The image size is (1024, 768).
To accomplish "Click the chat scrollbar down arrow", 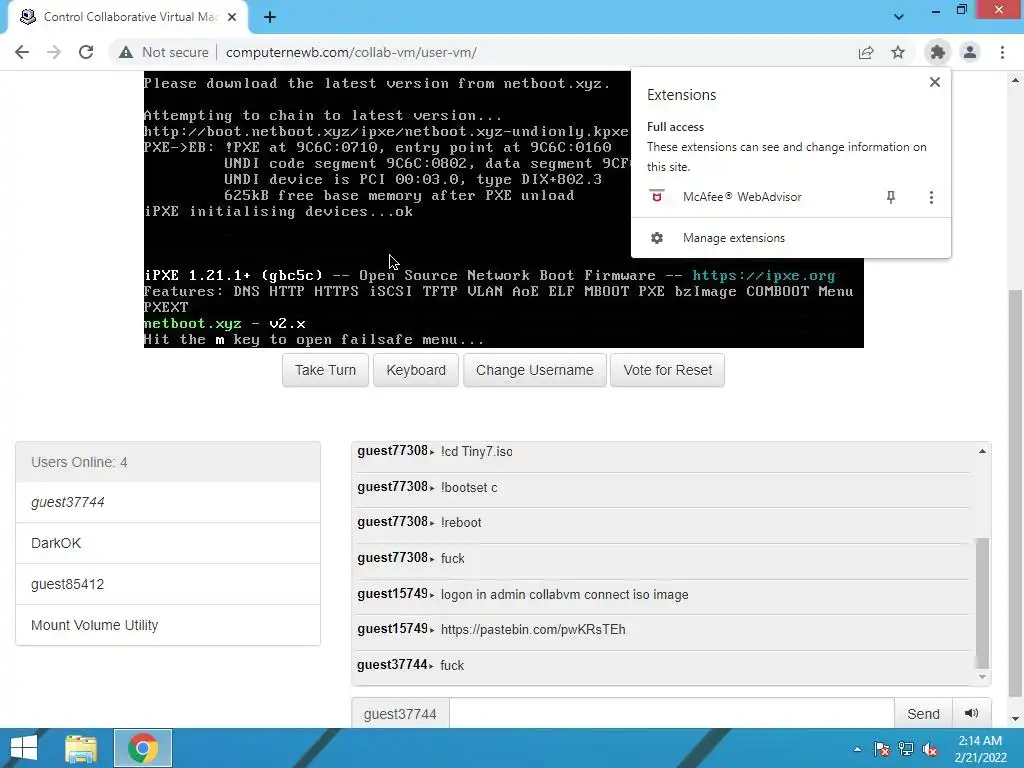I will pyautogui.click(x=982, y=677).
